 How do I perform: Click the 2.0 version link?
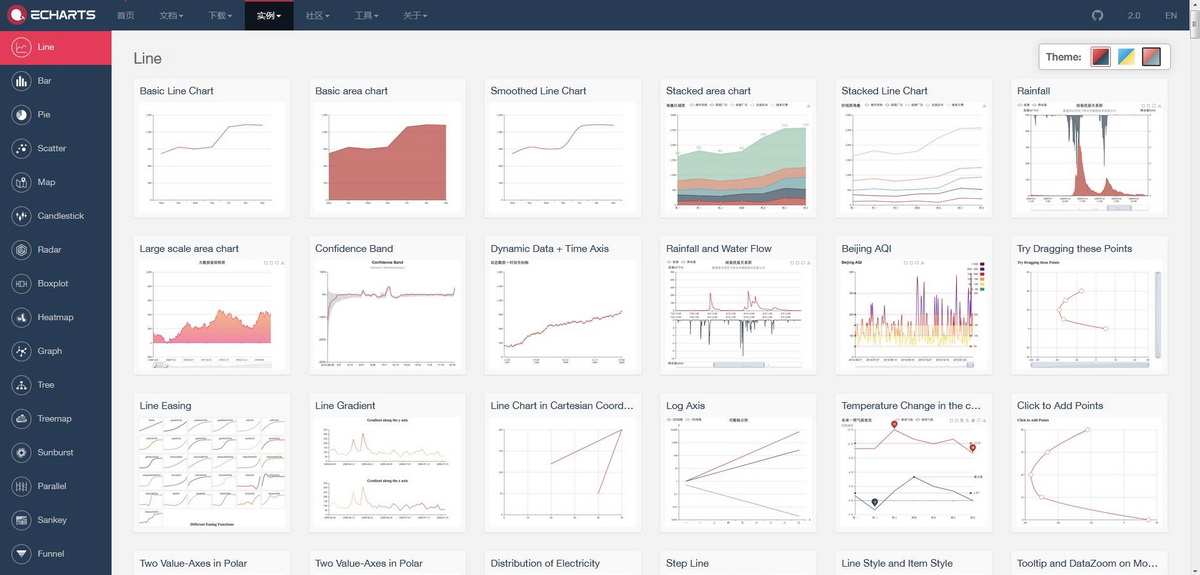pyautogui.click(x=1134, y=16)
